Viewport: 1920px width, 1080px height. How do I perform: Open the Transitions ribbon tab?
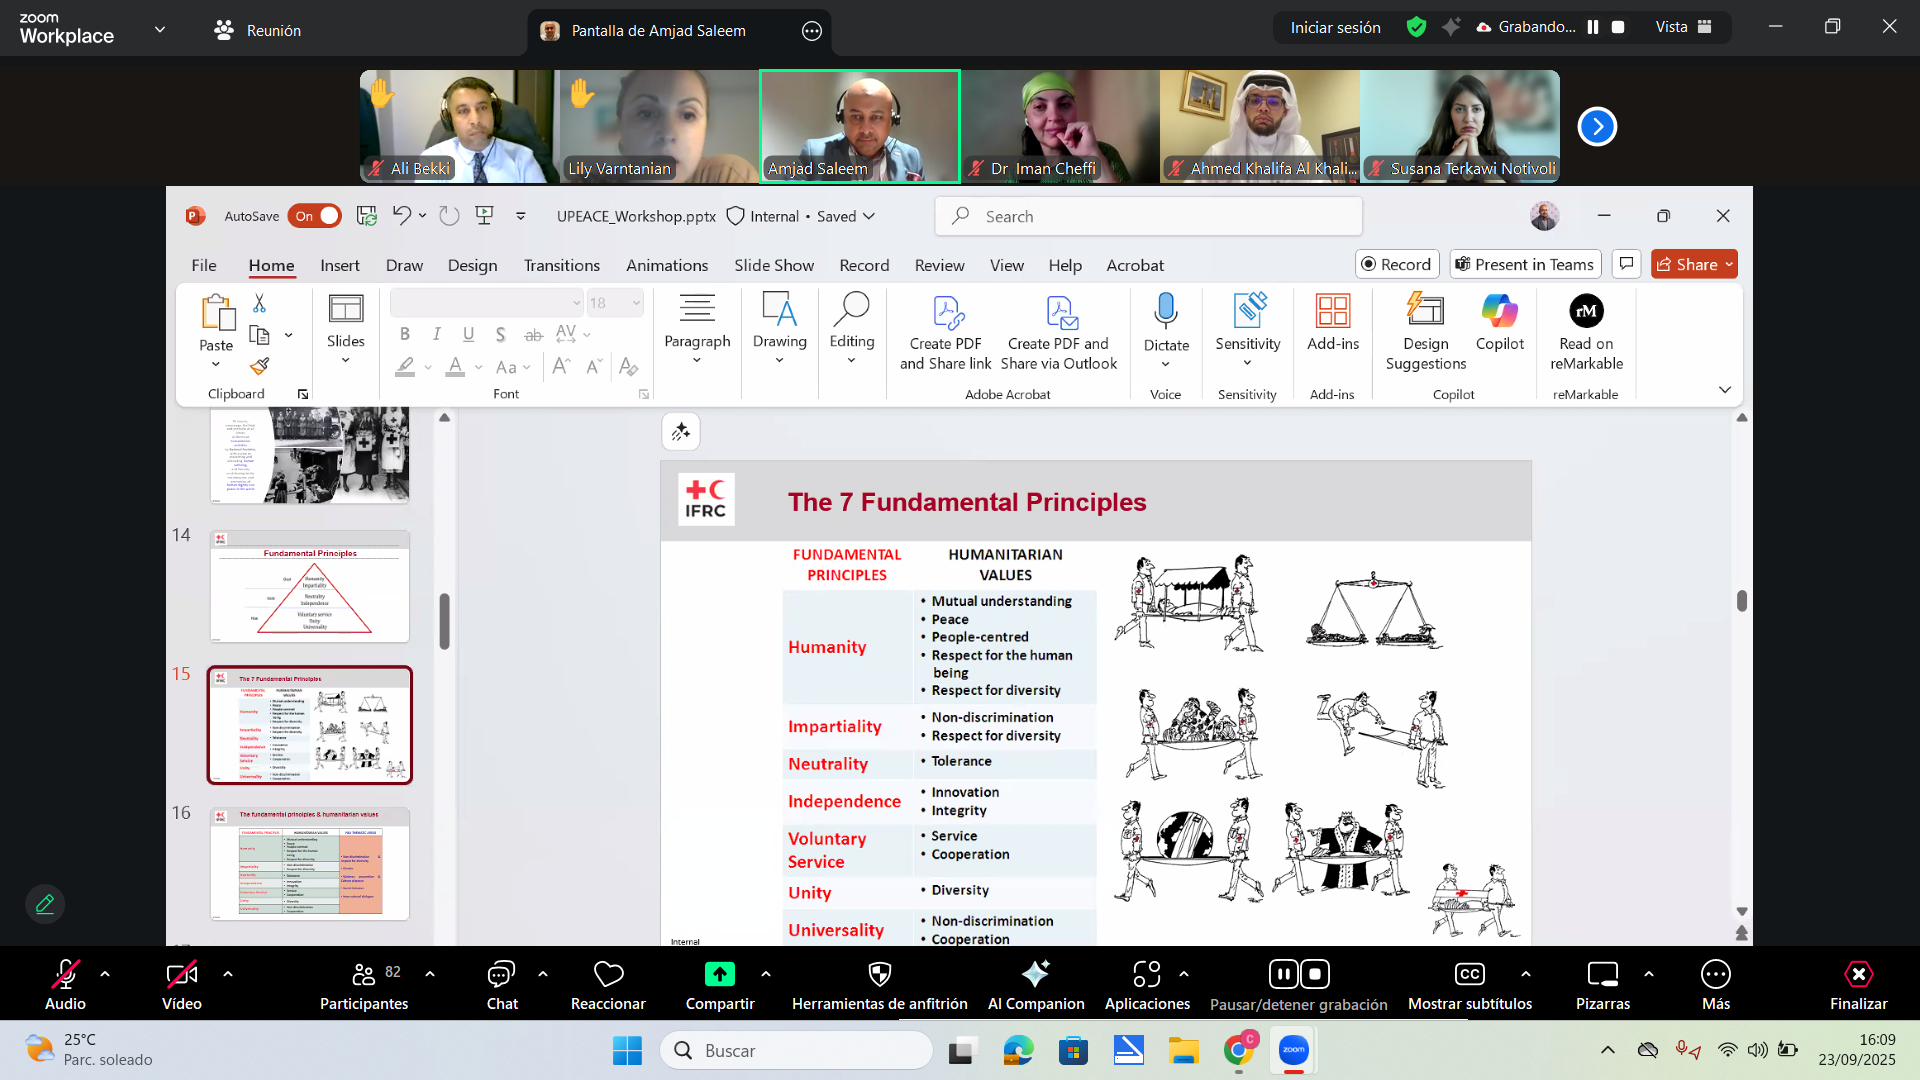(561, 265)
